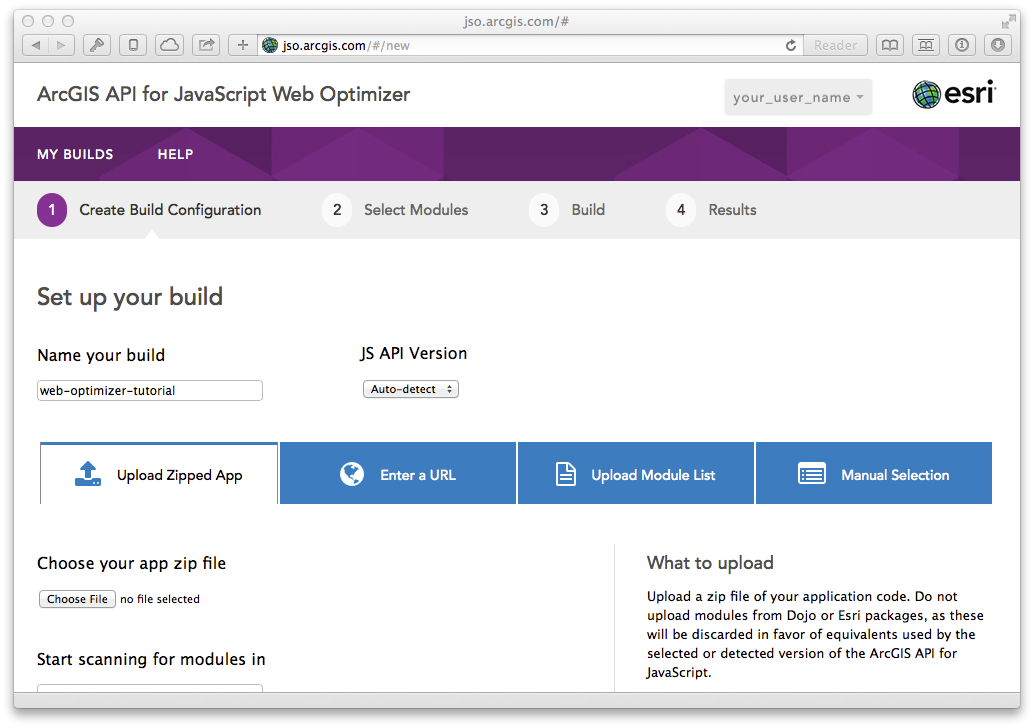Go to step 4 Results
1034x728 pixels.
coord(712,210)
